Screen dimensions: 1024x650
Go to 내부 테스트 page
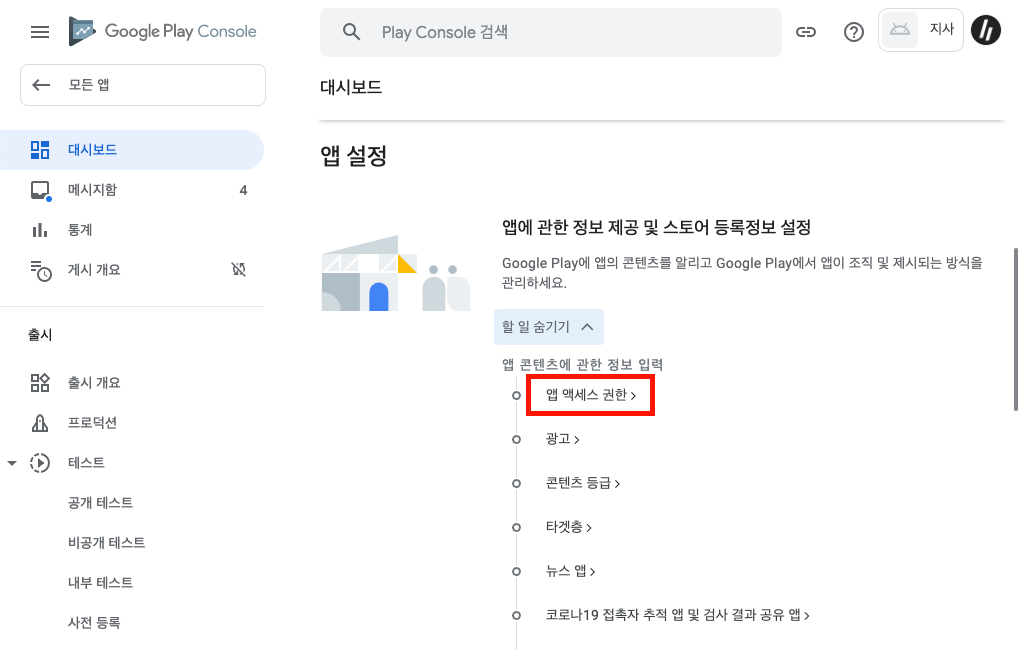100,583
